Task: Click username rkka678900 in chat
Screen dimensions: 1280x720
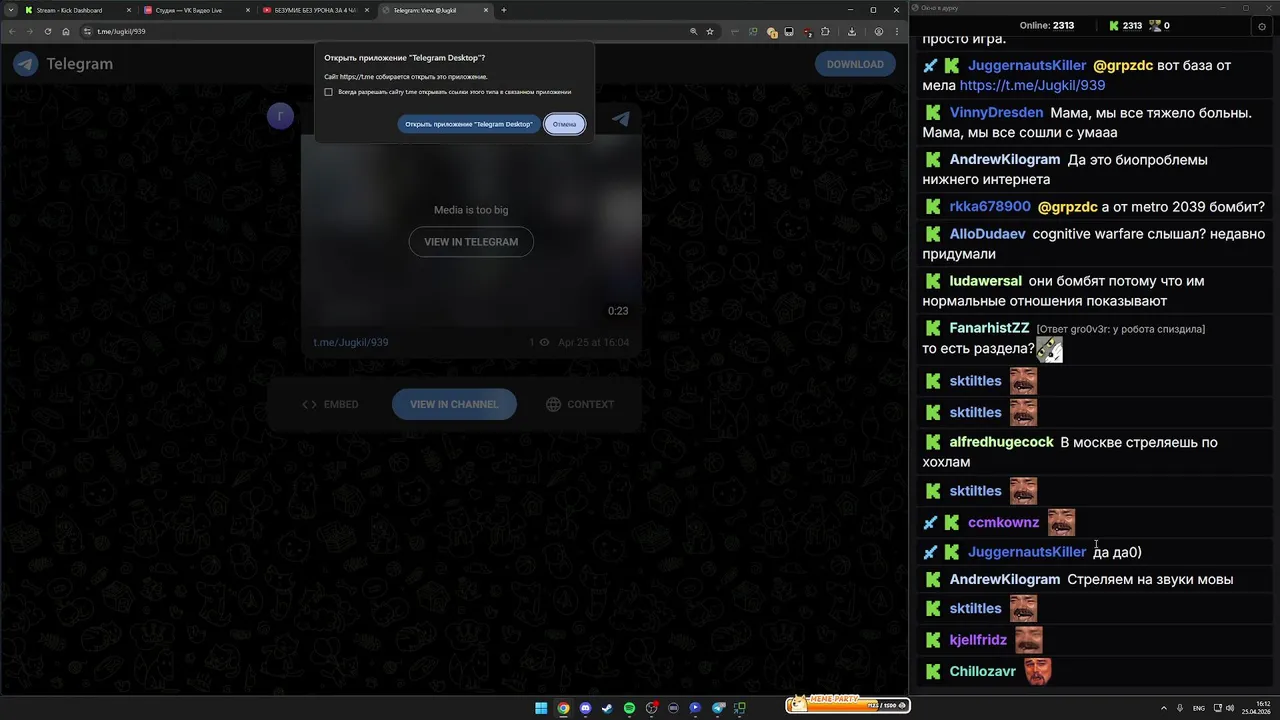Action: pyautogui.click(x=990, y=207)
